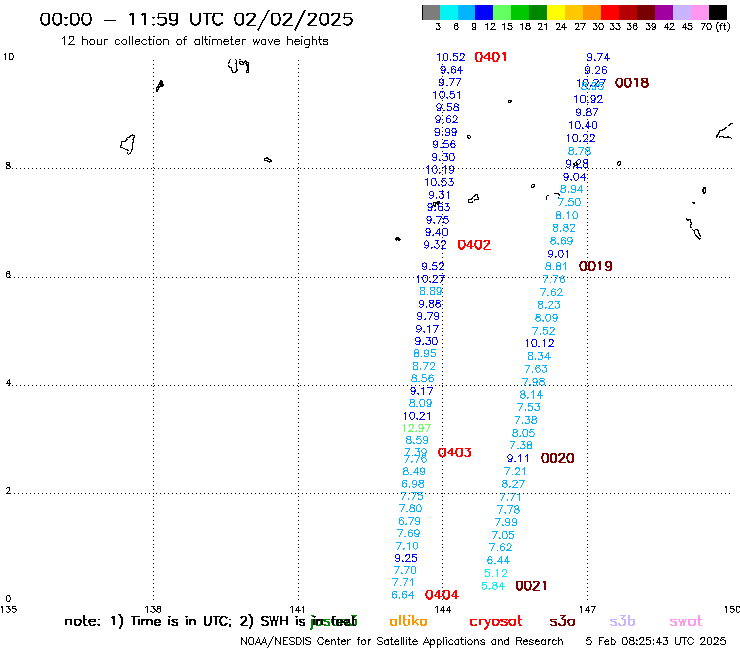This screenshot has width=740, height=650.
Task: Click the wave height value 10.53
Action: (x=439, y=182)
